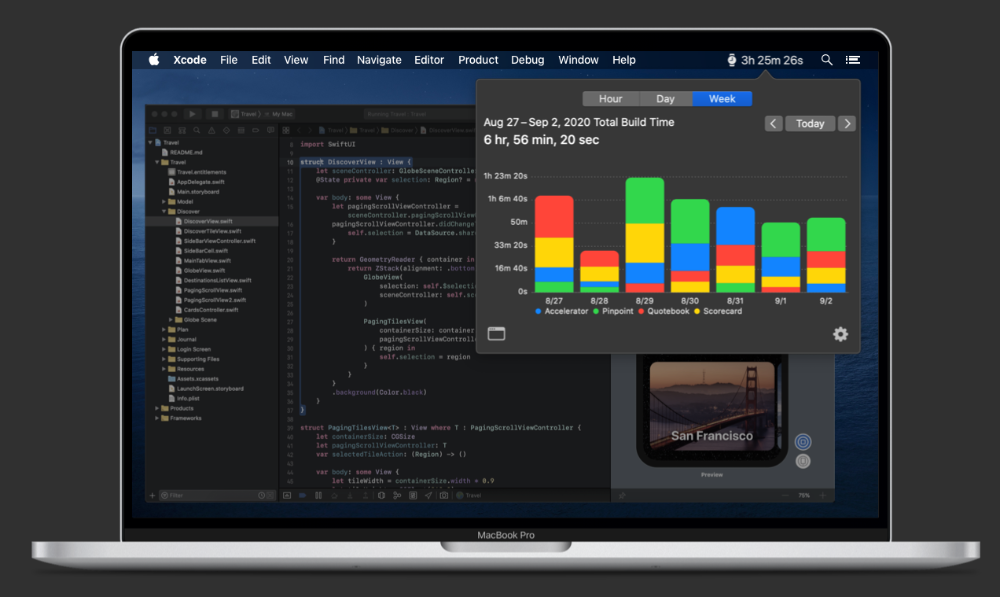The width and height of the screenshot is (1000, 597).
Task: Click the build timer menu bar icon
Action: pyautogui.click(x=765, y=60)
